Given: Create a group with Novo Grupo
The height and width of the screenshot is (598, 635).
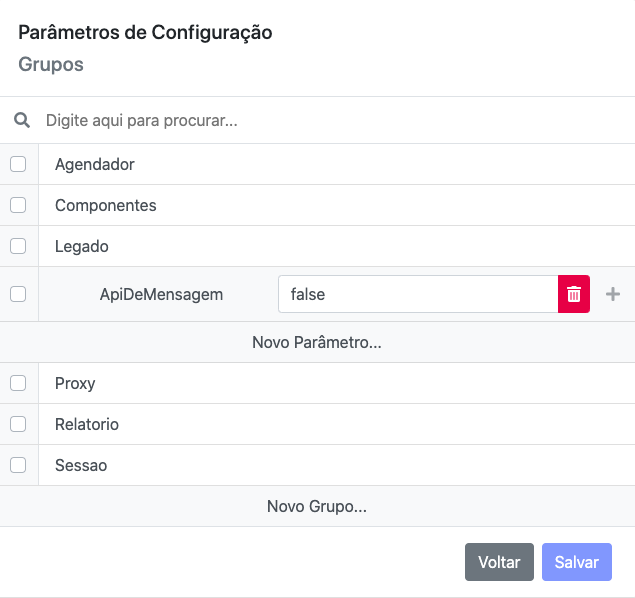Looking at the screenshot, I should [x=317, y=506].
